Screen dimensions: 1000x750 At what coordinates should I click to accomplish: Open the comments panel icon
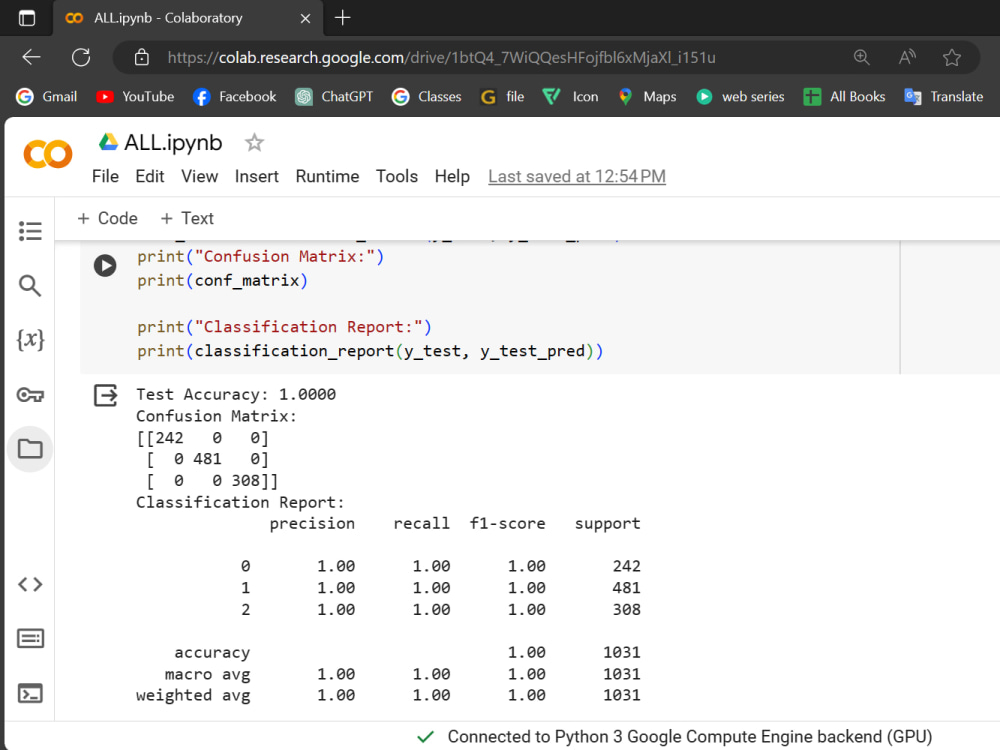30,637
